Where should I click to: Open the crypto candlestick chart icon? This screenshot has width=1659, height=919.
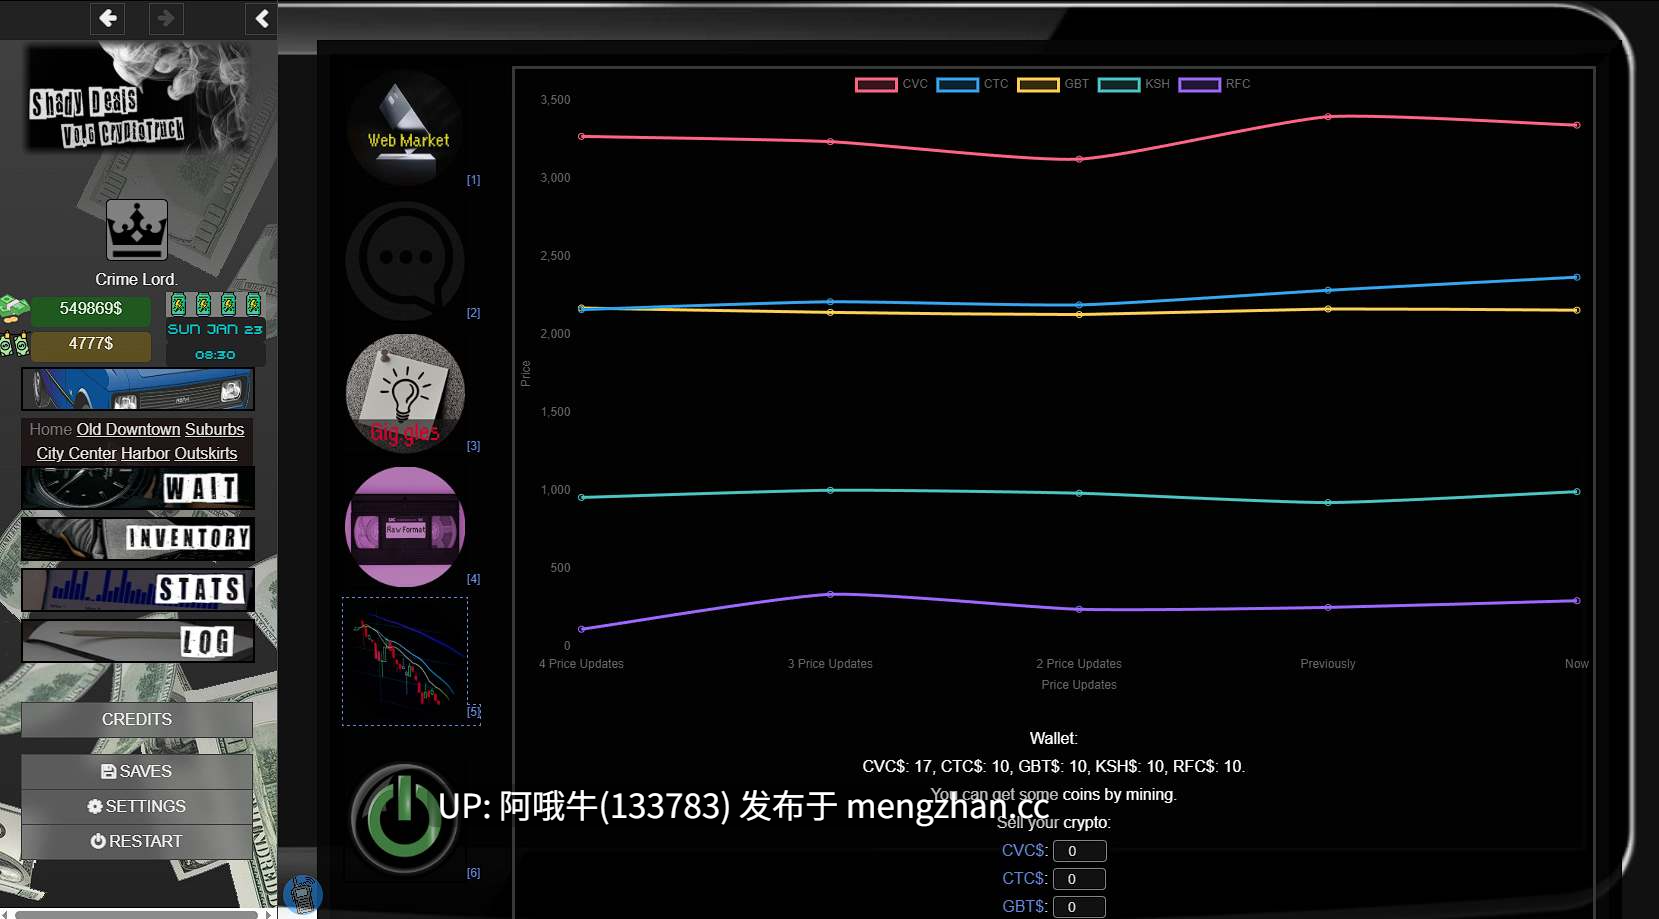[x=405, y=660]
